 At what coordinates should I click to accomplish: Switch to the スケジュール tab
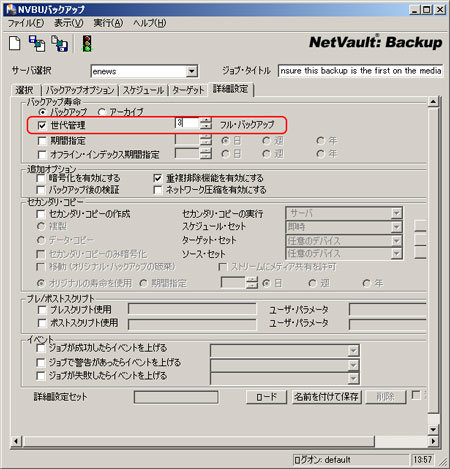point(143,90)
